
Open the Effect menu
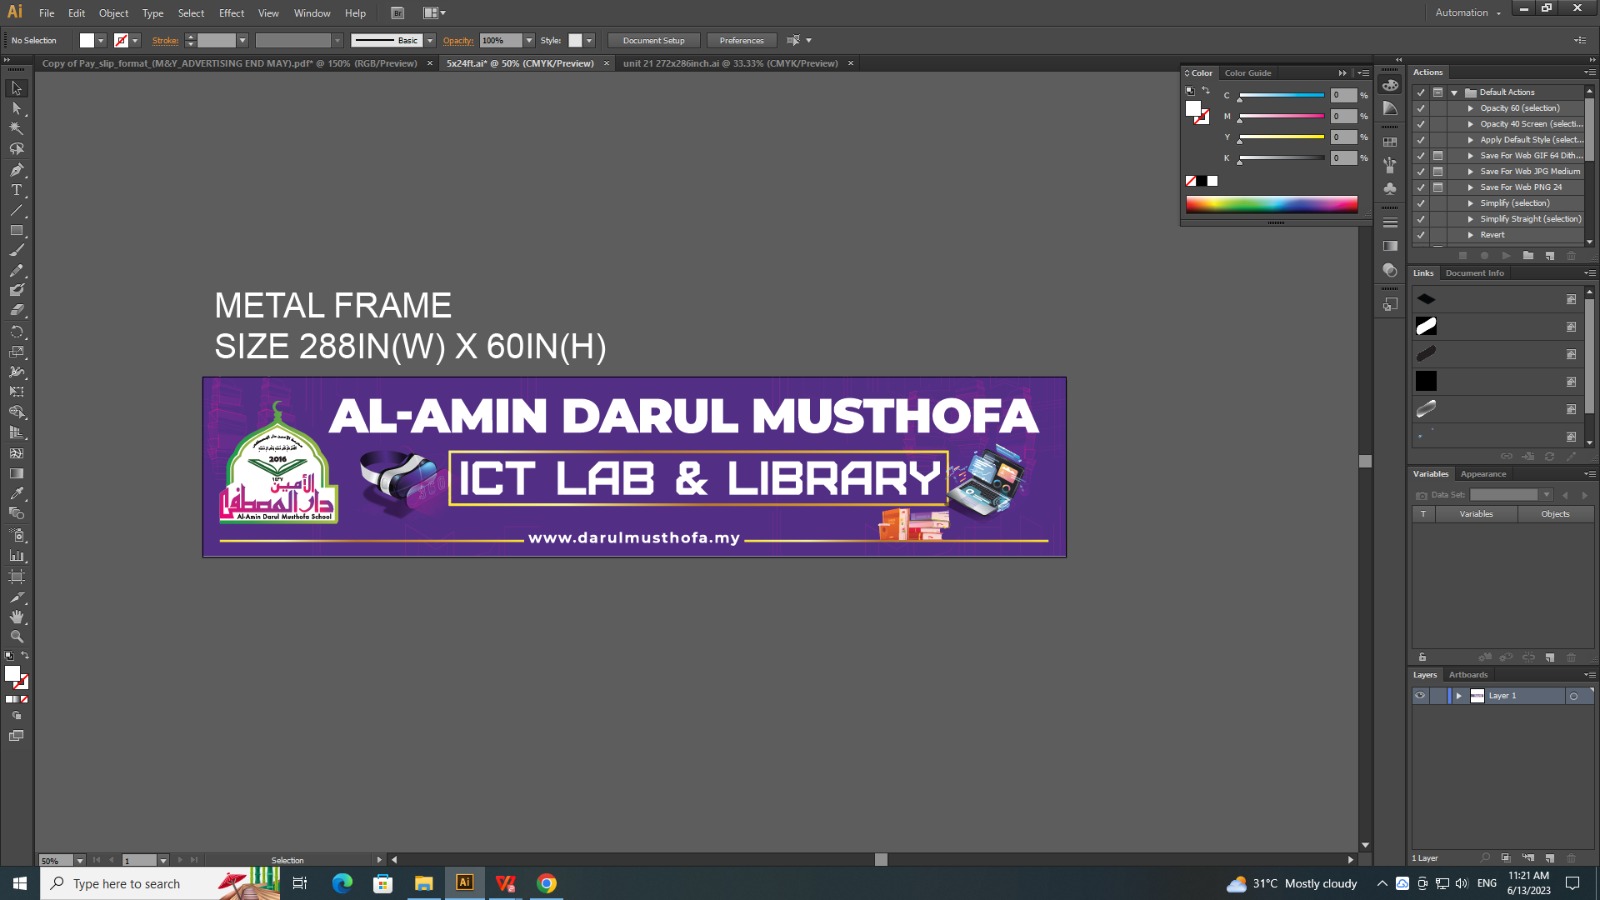(x=232, y=13)
